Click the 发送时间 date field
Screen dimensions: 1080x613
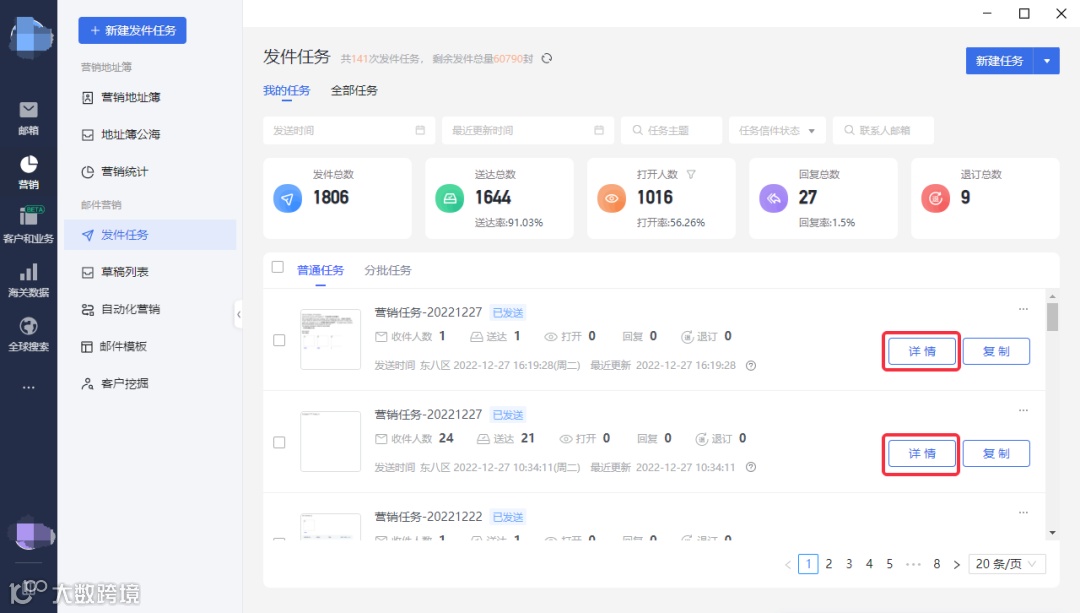[349, 130]
